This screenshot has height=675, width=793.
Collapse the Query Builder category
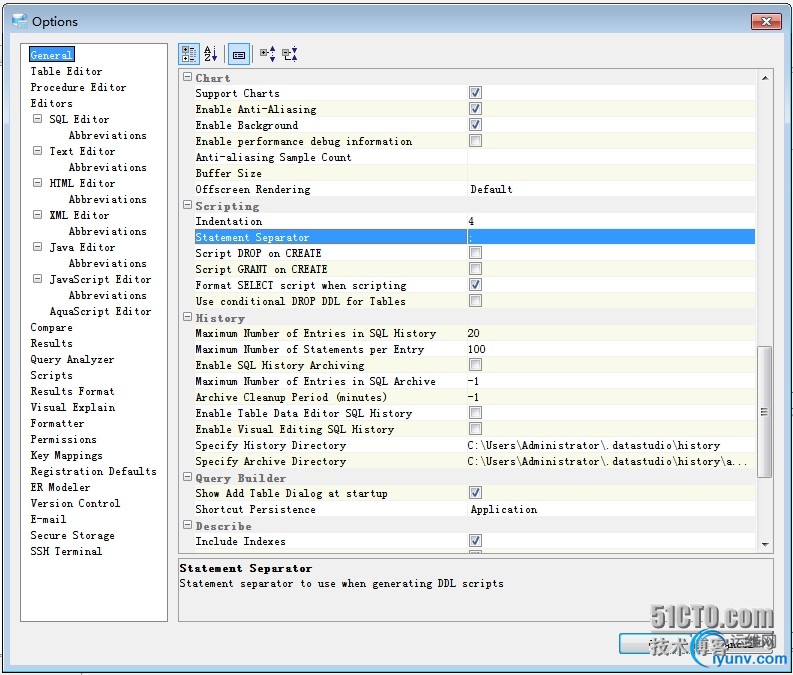tap(188, 477)
